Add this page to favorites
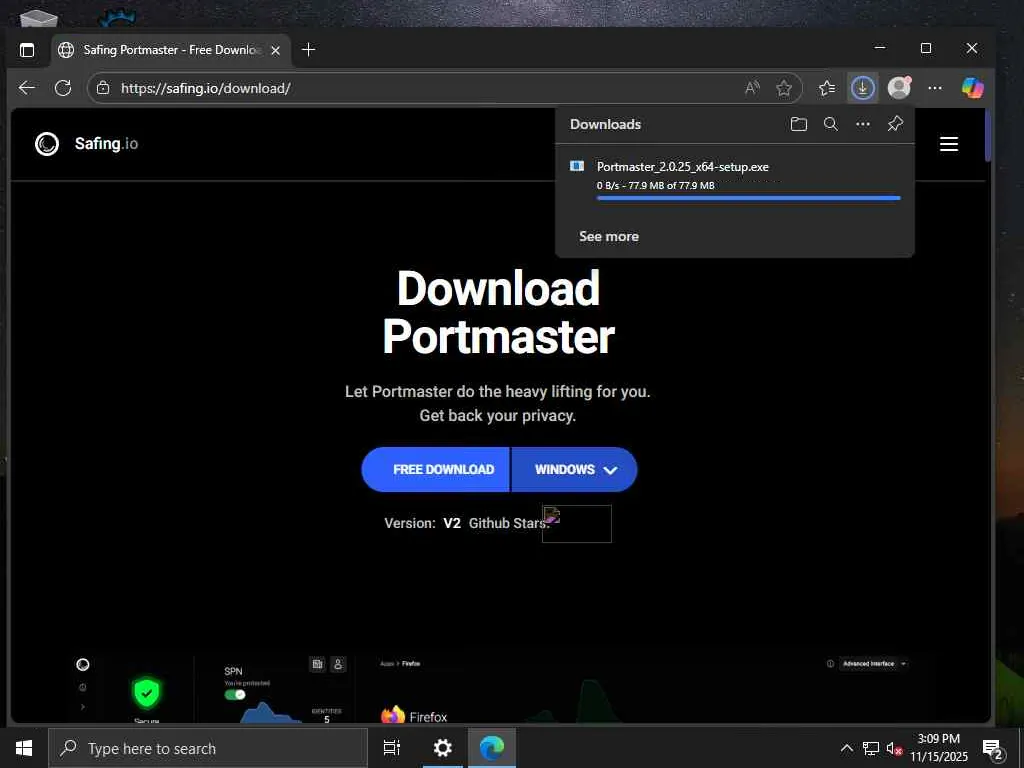This screenshot has height=768, width=1024. point(784,88)
